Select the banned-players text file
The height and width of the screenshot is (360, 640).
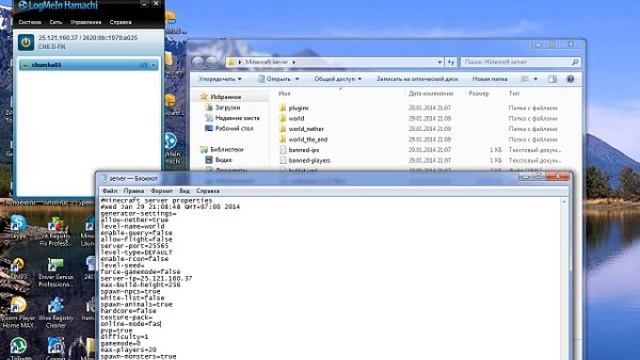pyautogui.click(x=305, y=160)
